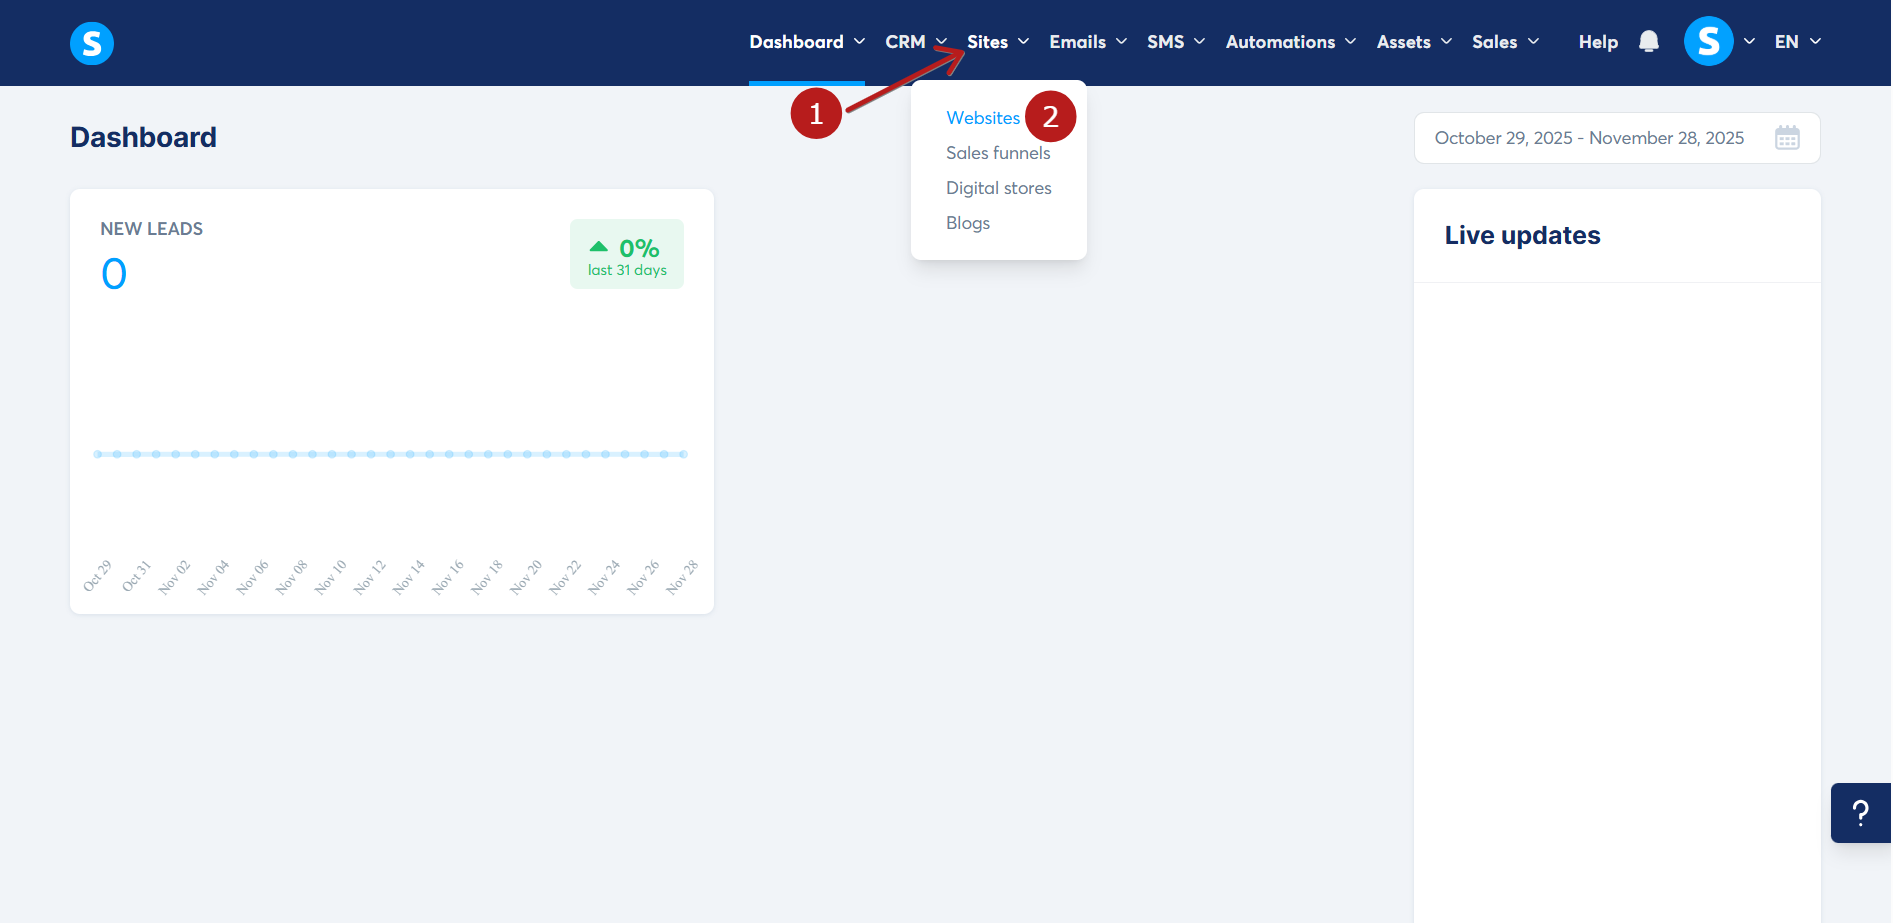Select Websites from the Sites menu

[983, 117]
